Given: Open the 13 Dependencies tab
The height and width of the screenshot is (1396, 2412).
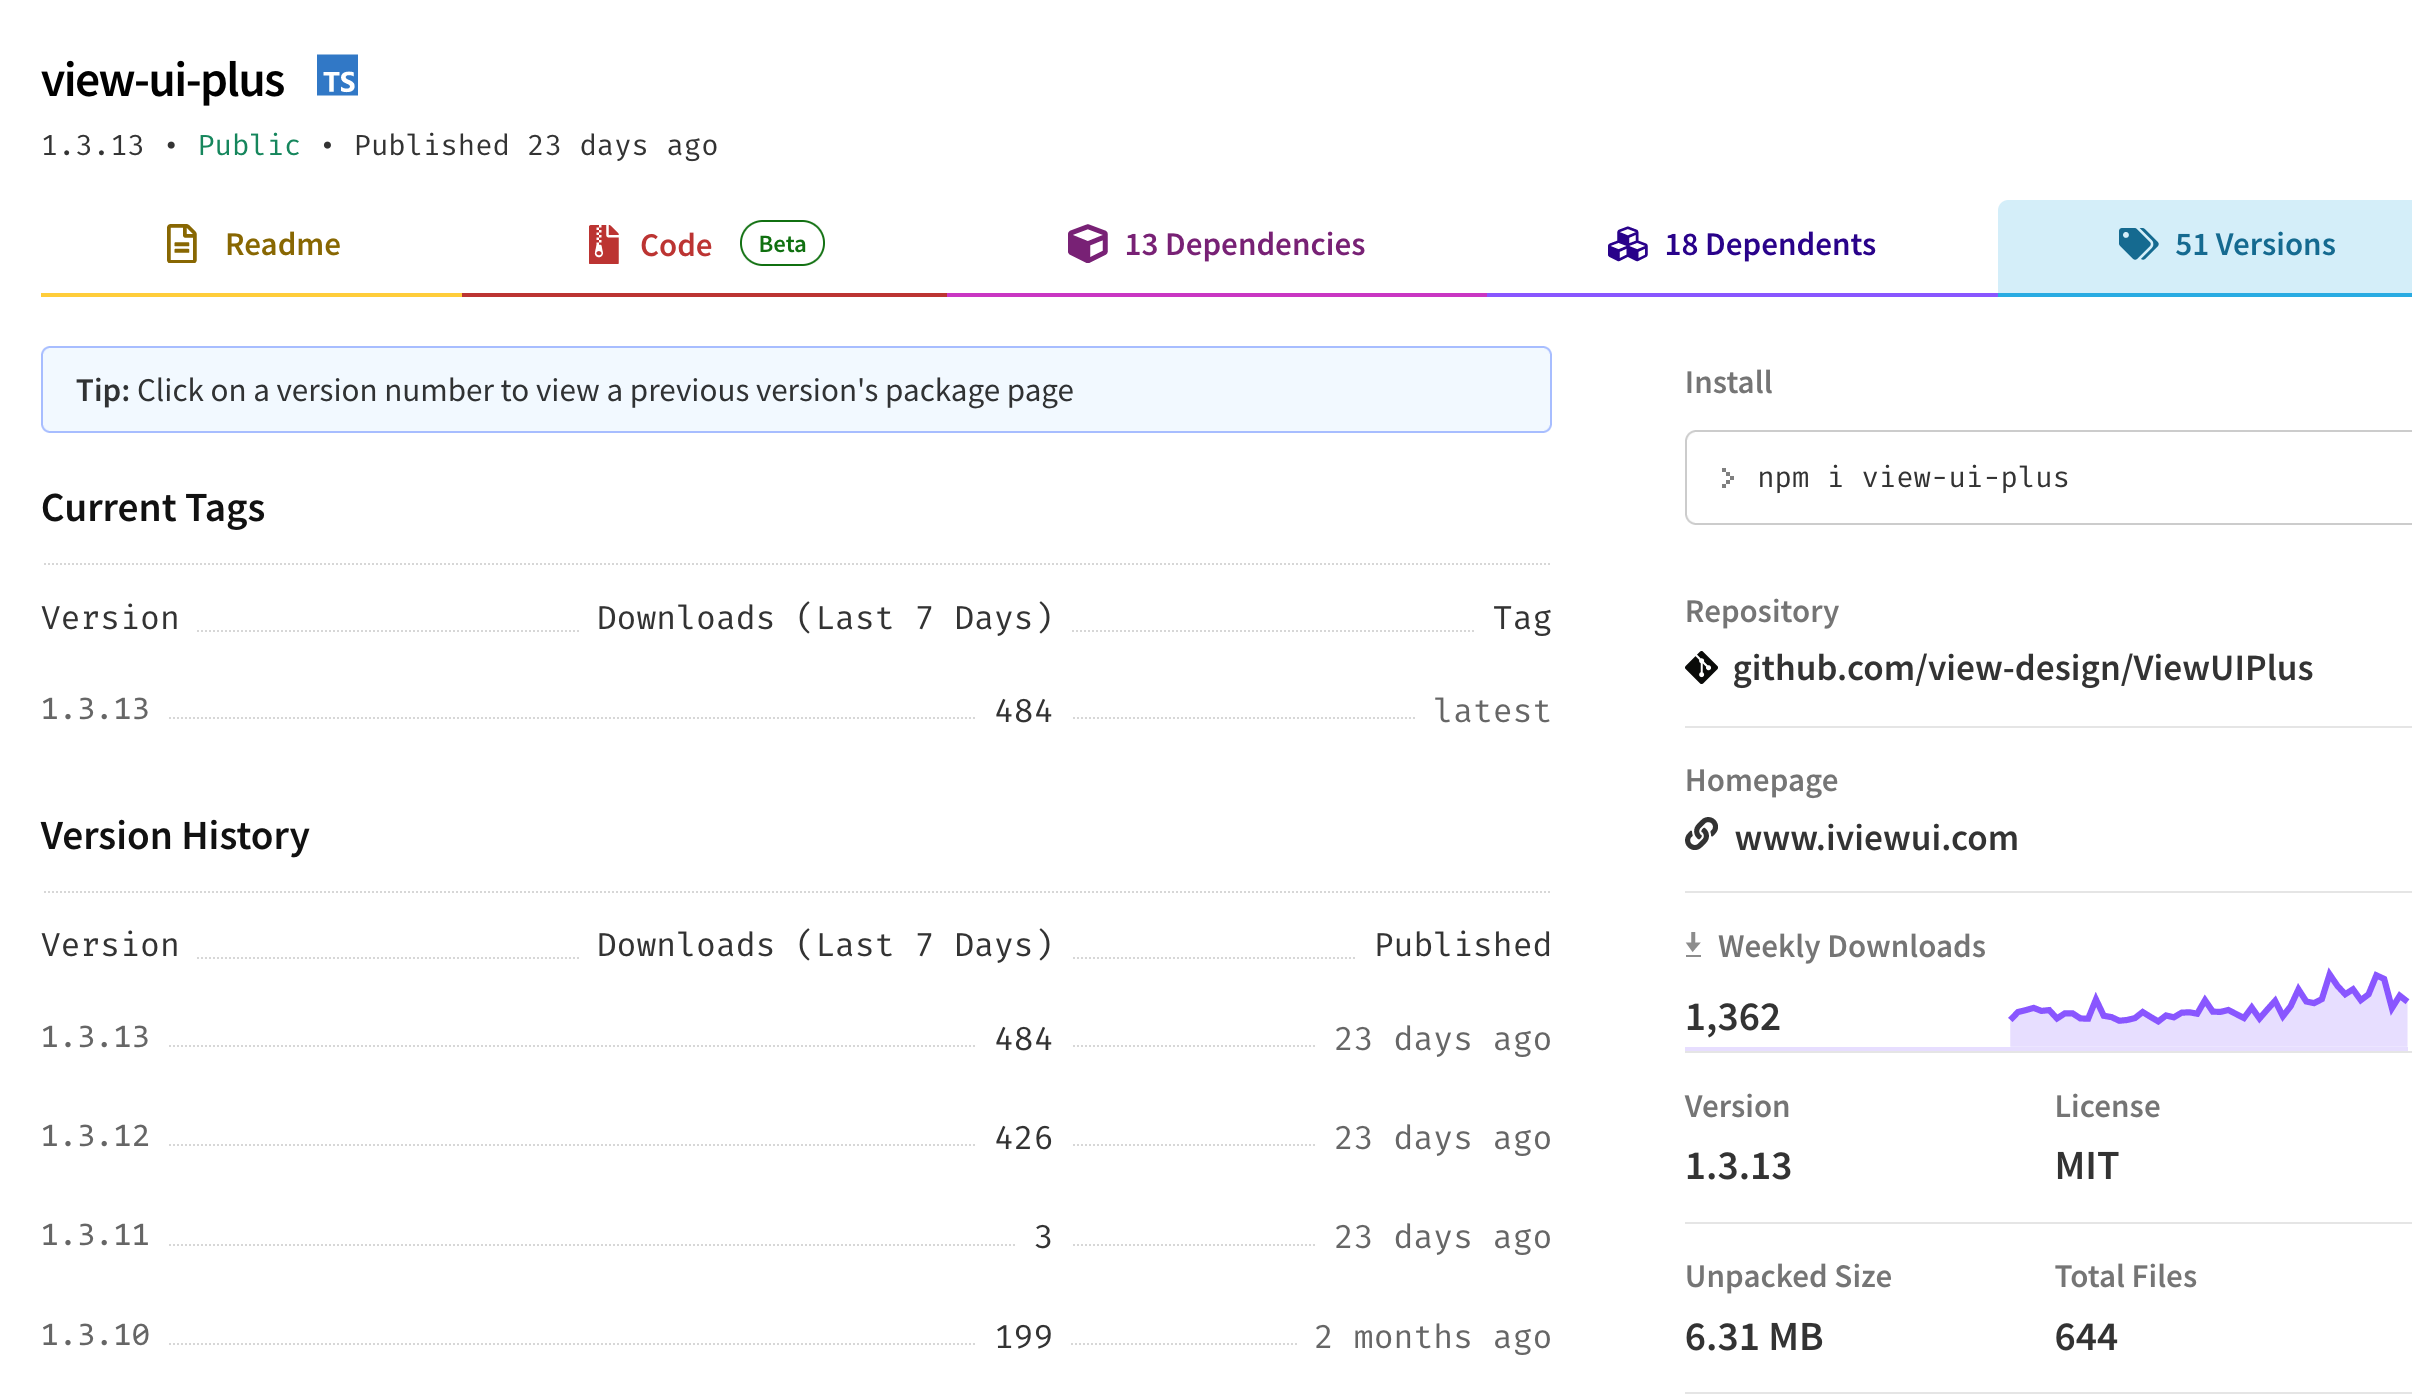Looking at the screenshot, I should click(1245, 243).
